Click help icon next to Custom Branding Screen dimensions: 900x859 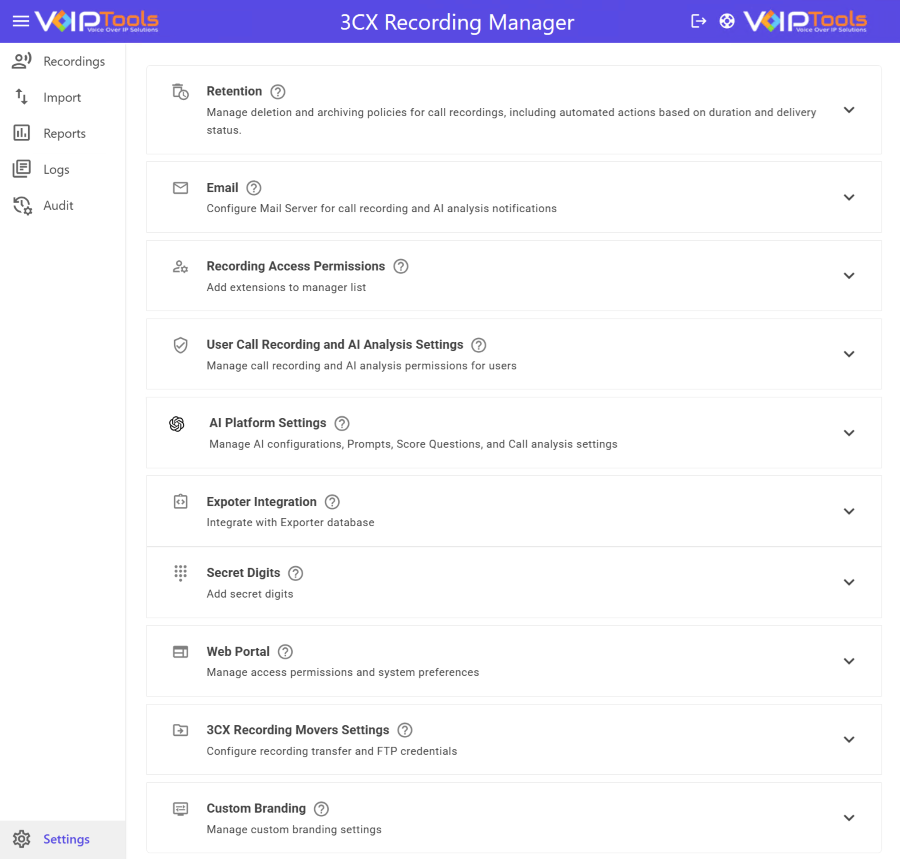(321, 809)
